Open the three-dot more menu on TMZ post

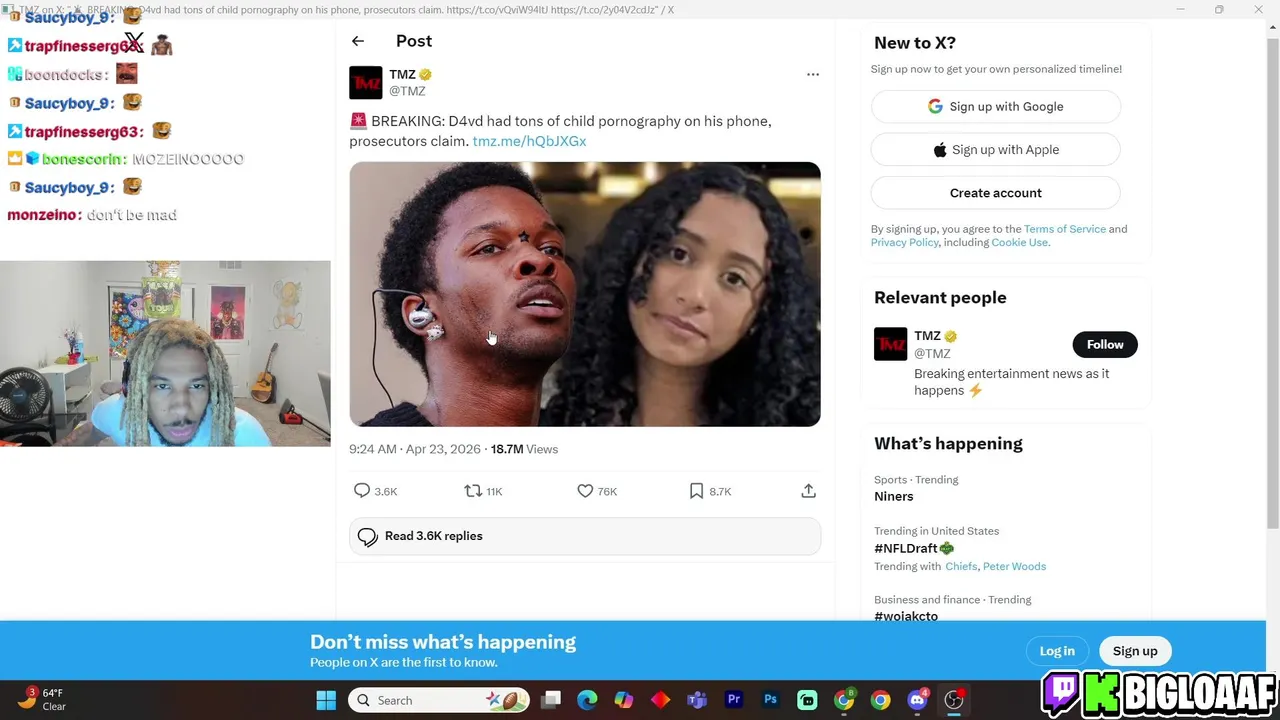tap(813, 74)
